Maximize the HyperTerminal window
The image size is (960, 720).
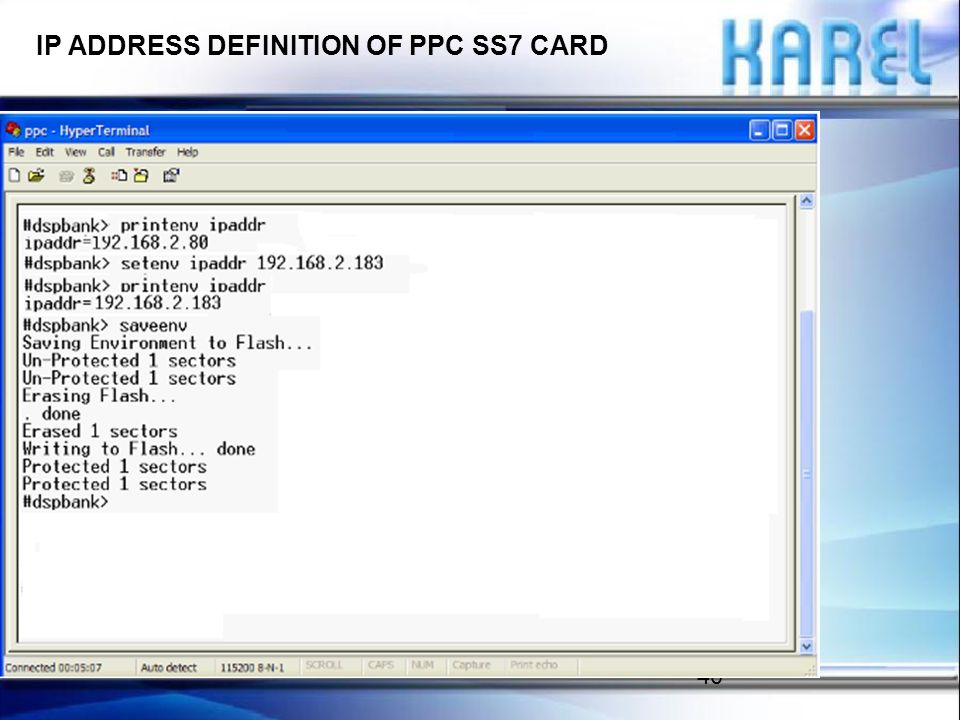pos(782,130)
